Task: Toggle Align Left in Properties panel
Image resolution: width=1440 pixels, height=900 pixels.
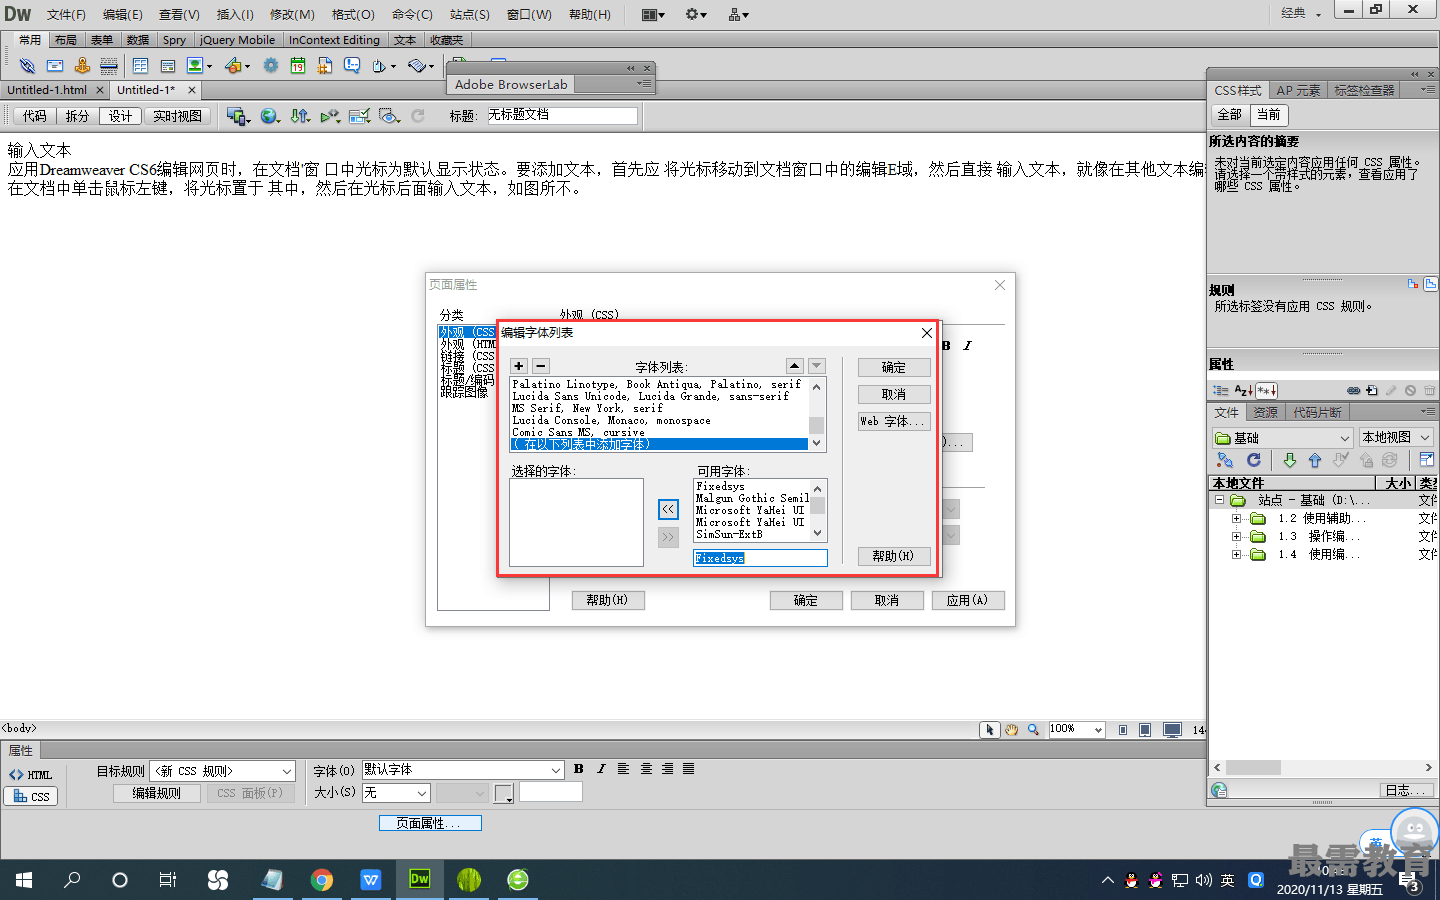Action: 623,769
